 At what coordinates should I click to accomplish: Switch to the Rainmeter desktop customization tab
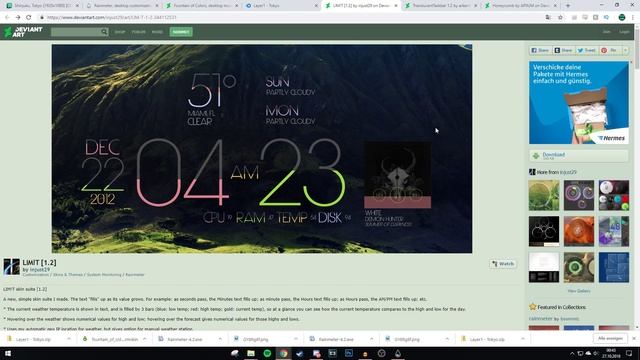coord(122,6)
